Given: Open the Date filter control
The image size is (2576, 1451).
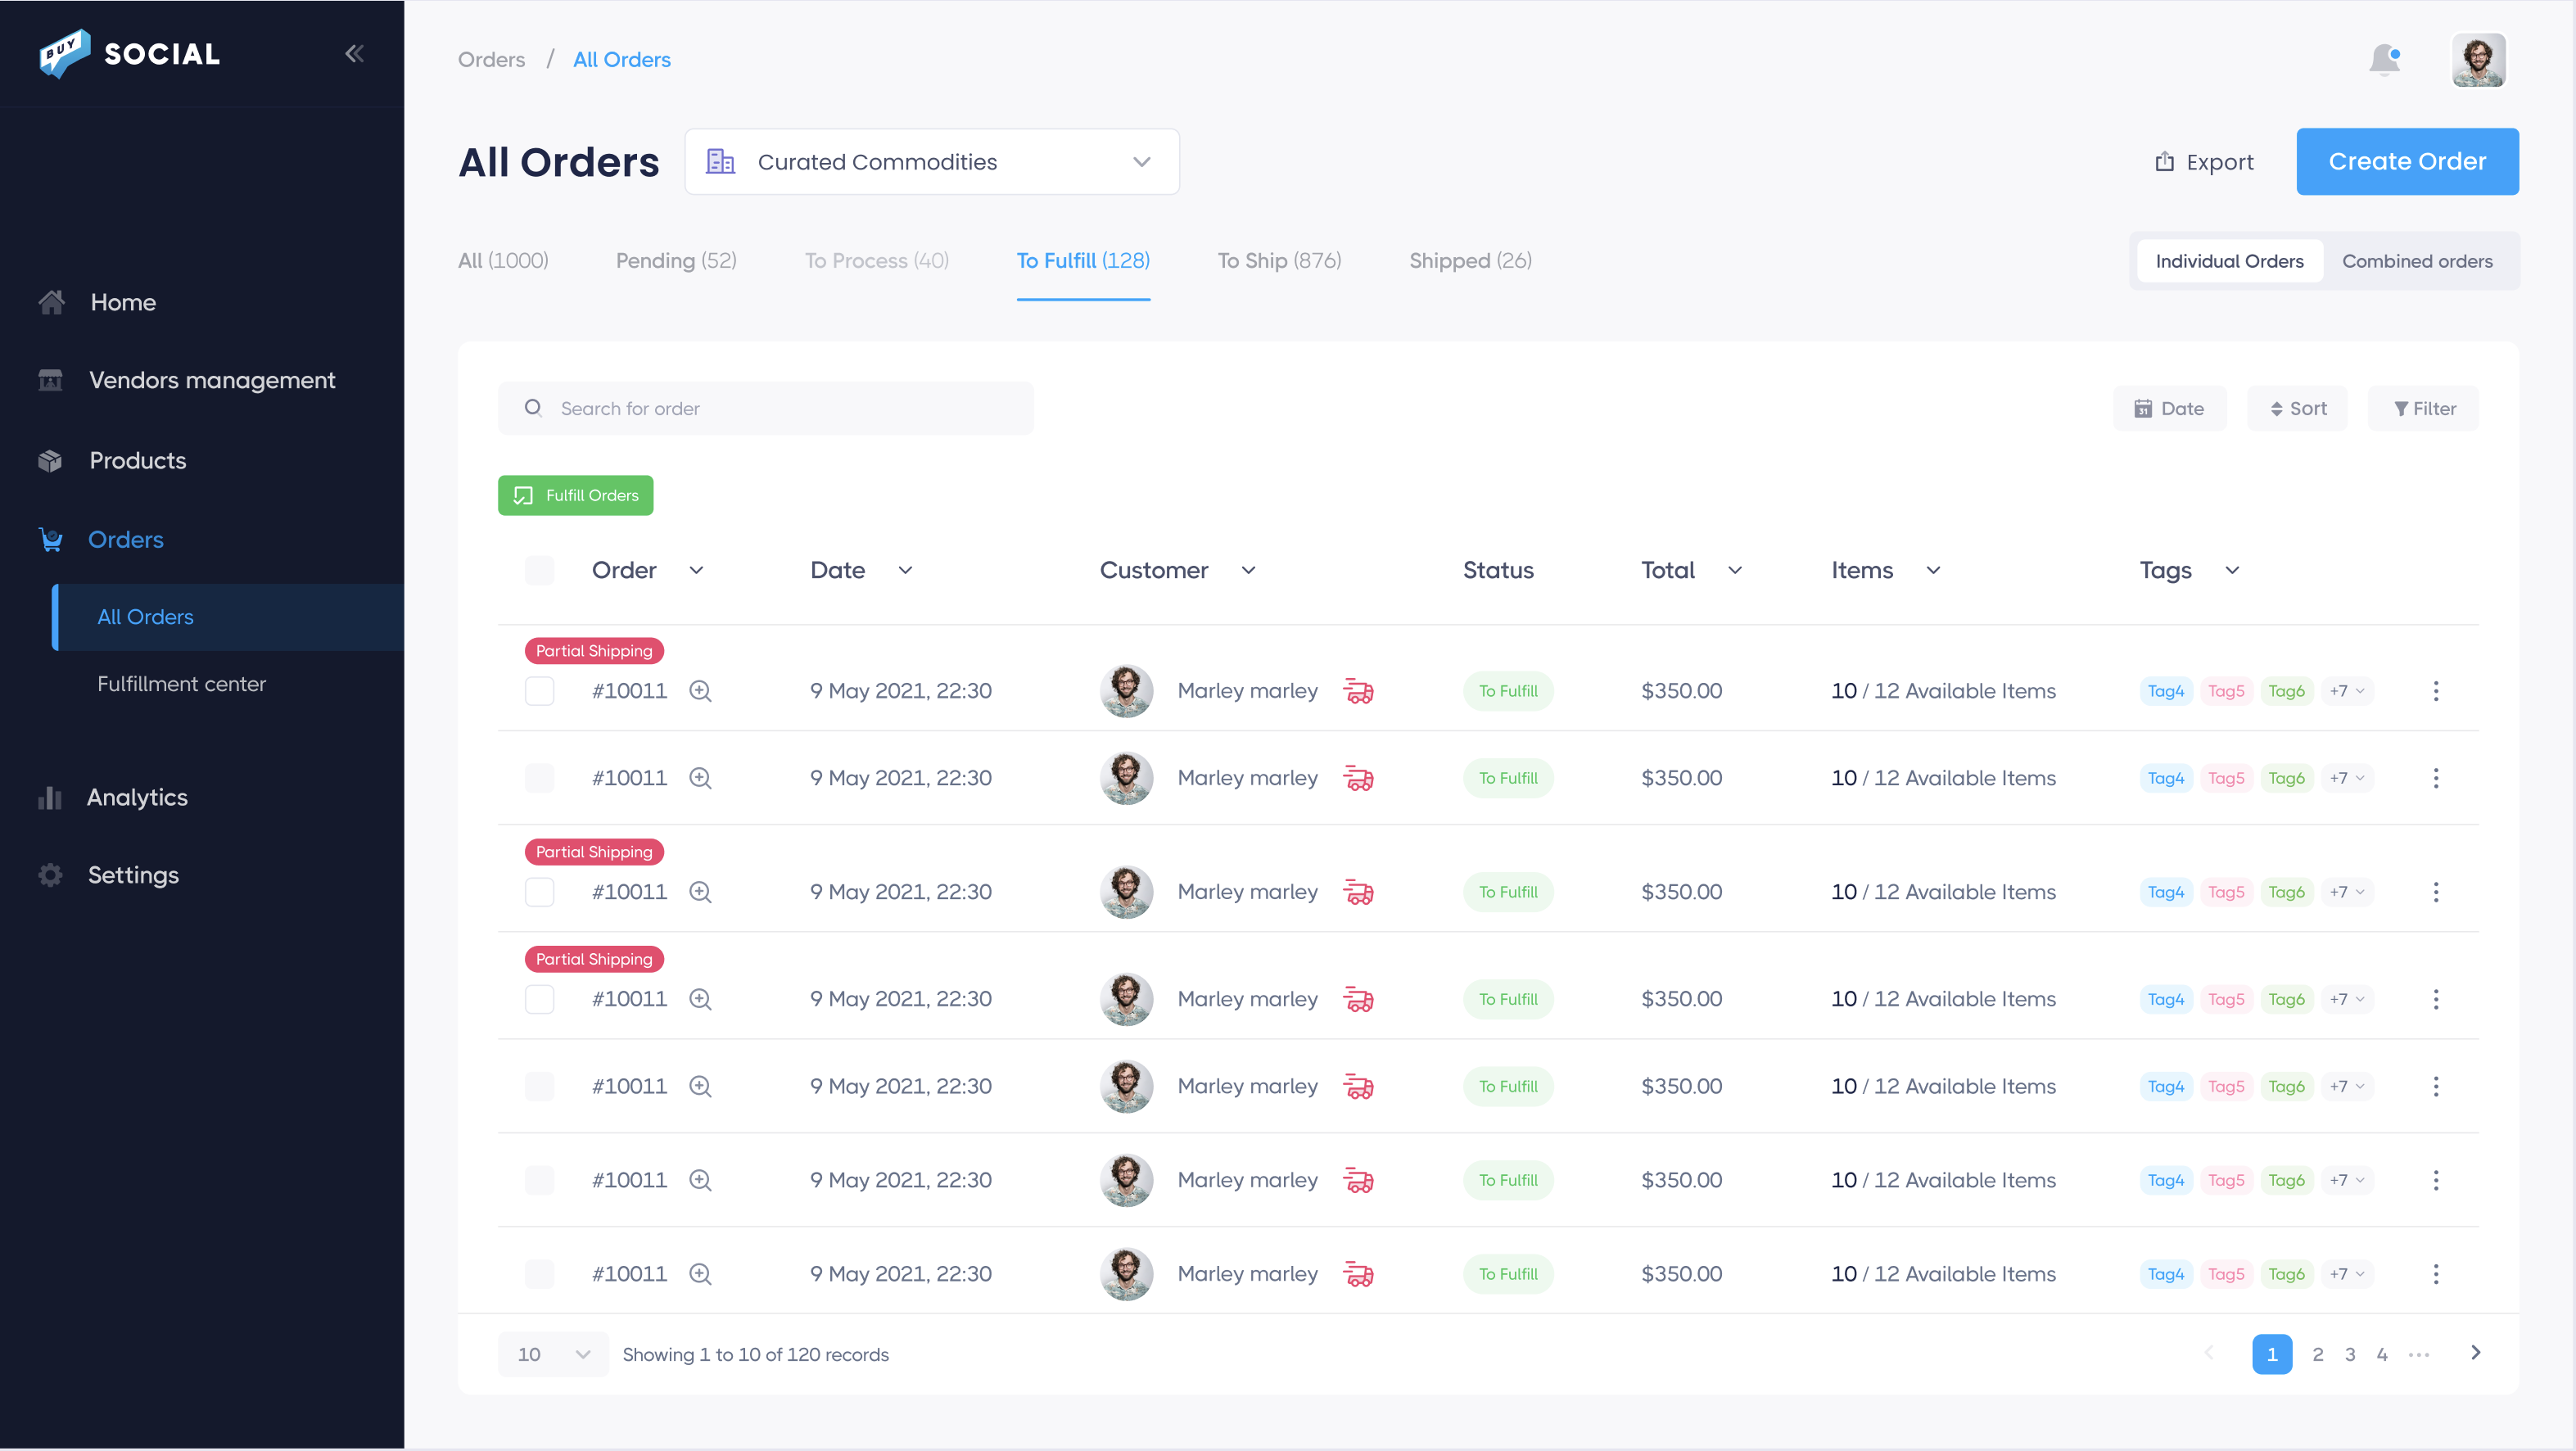Looking at the screenshot, I should pyautogui.click(x=2169, y=408).
